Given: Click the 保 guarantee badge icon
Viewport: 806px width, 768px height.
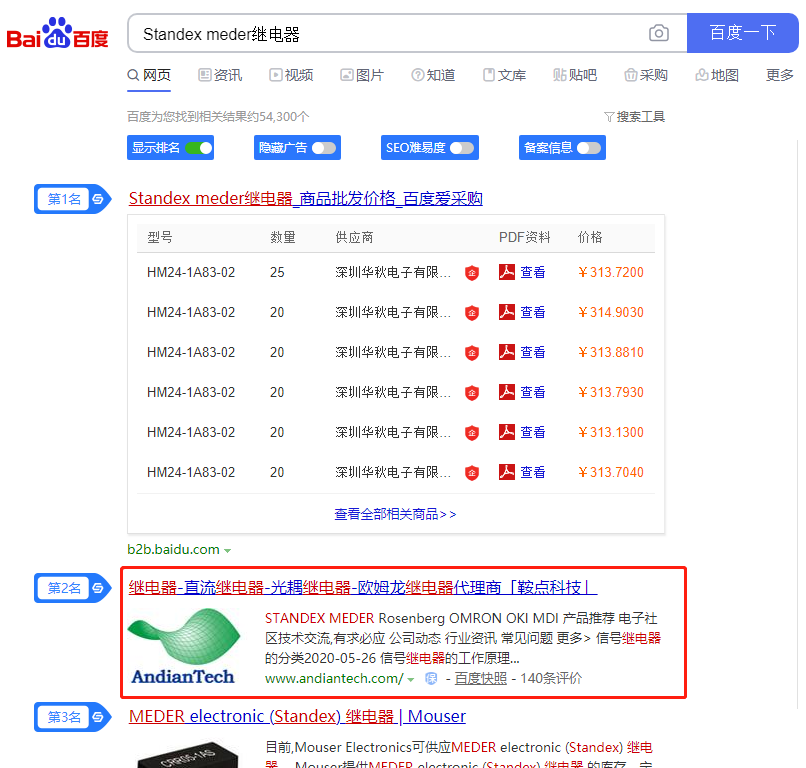Looking at the screenshot, I should 431,679.
